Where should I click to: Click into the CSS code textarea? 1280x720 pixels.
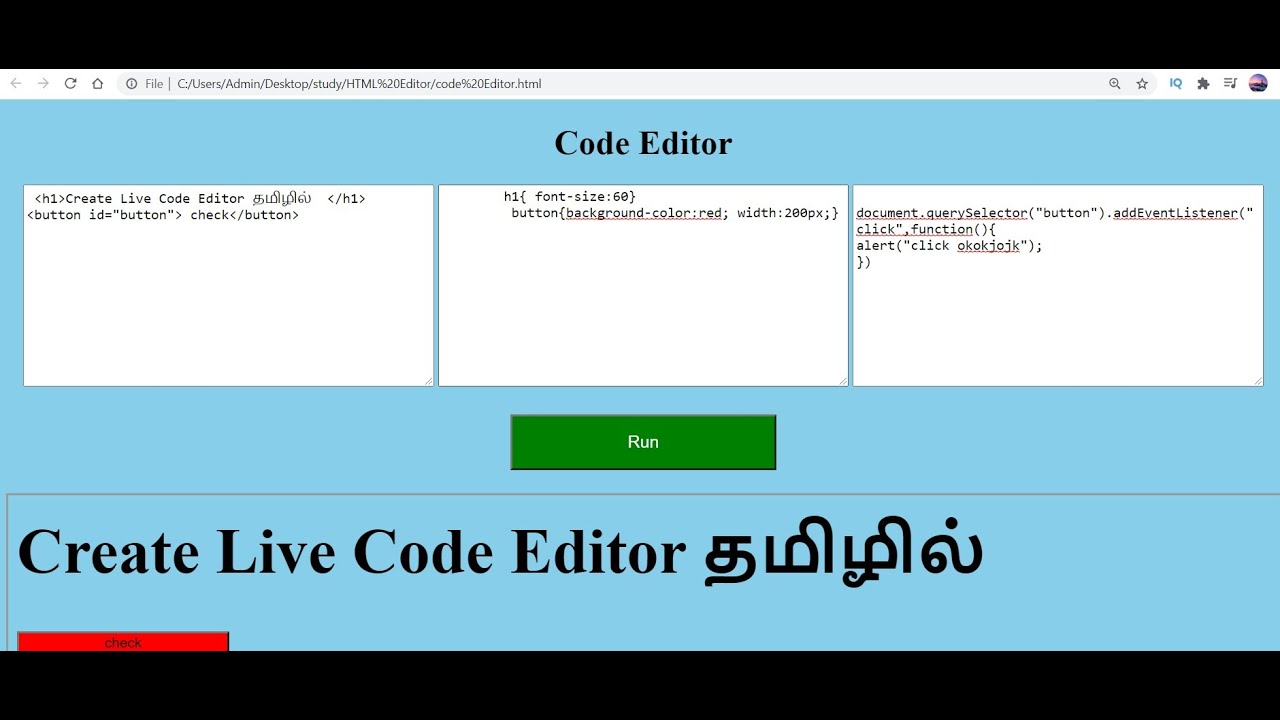coord(643,285)
